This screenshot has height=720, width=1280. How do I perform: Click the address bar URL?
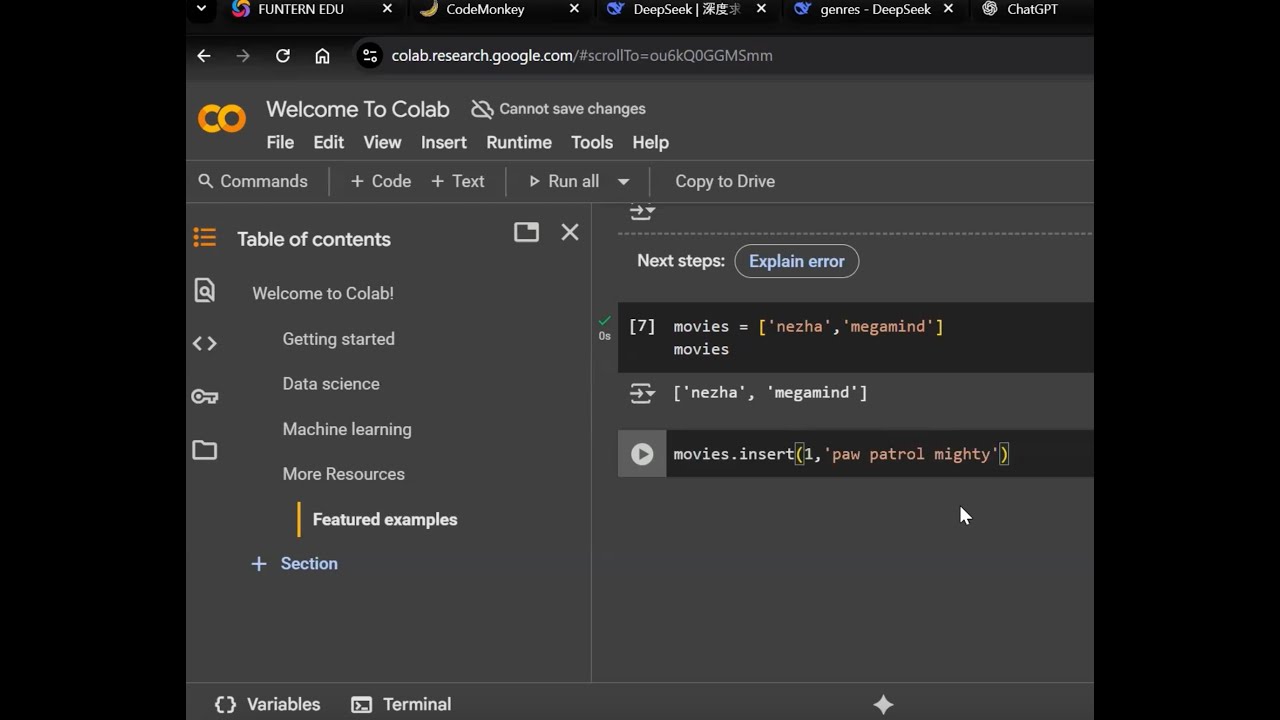[x=582, y=56]
